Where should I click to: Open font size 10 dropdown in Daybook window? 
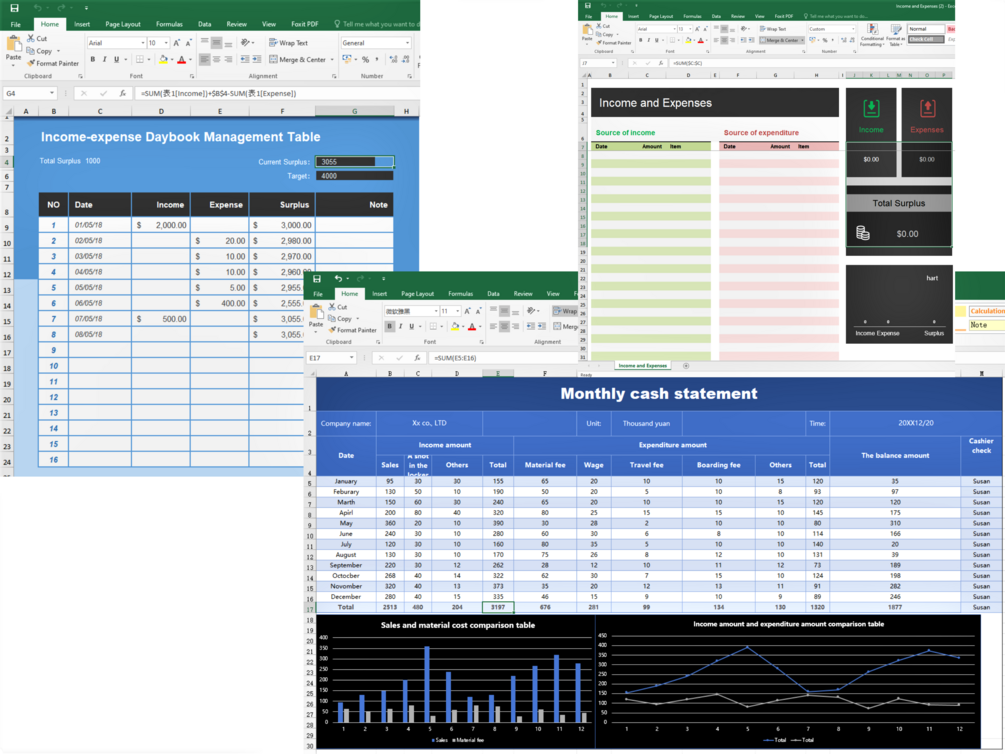click(166, 43)
